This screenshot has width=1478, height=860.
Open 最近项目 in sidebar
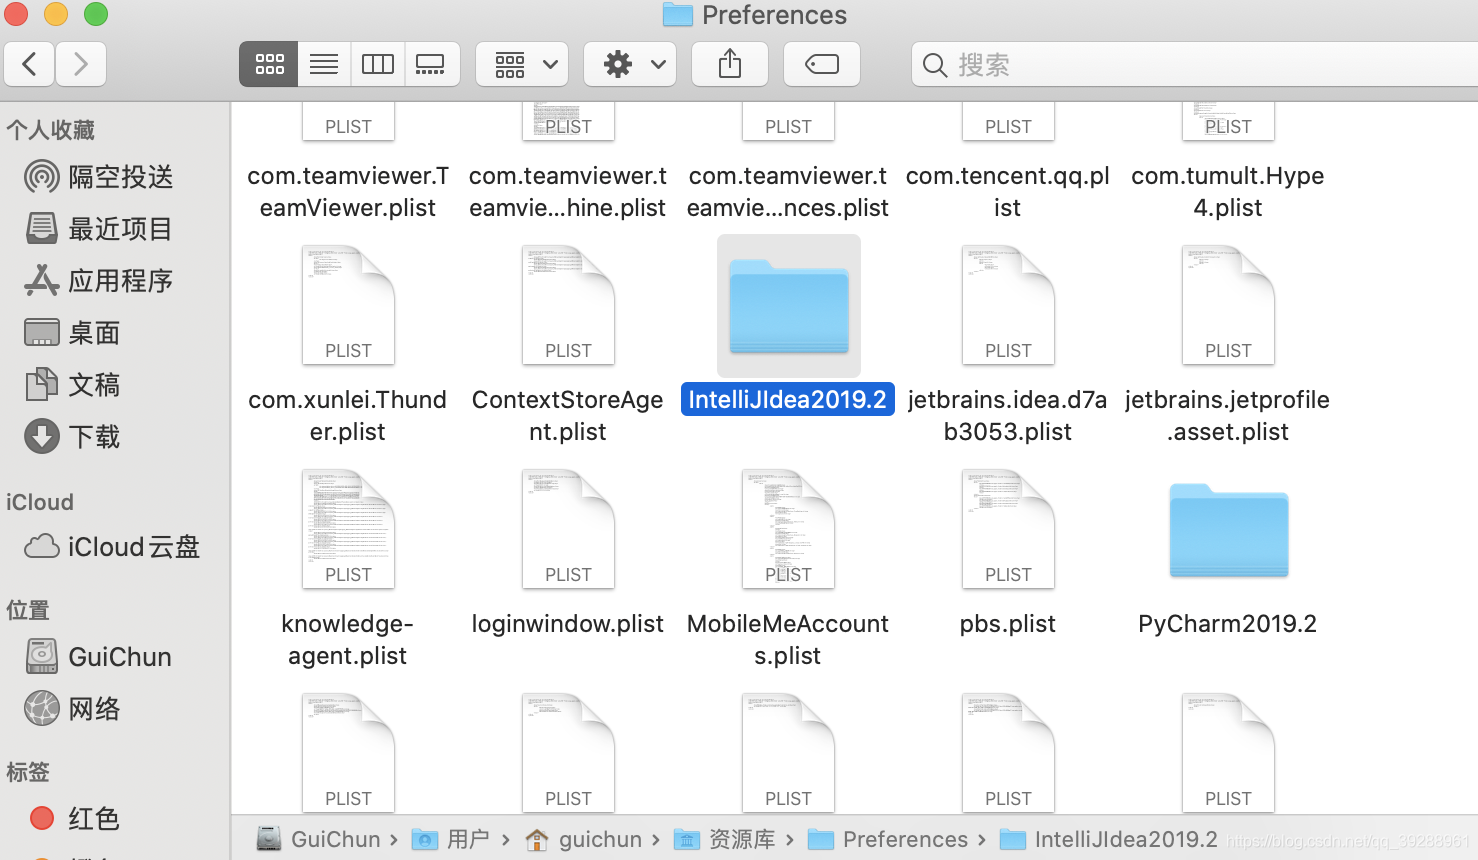point(99,229)
